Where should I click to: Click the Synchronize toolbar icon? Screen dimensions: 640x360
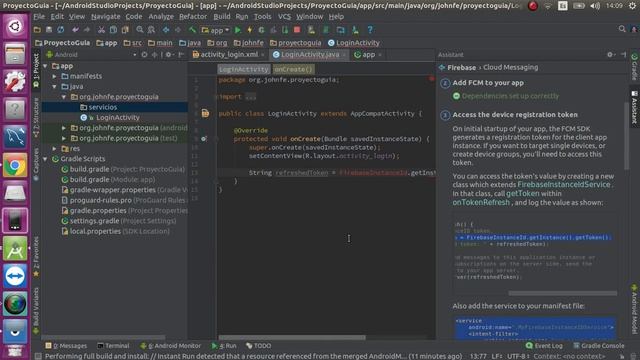(x=61, y=30)
